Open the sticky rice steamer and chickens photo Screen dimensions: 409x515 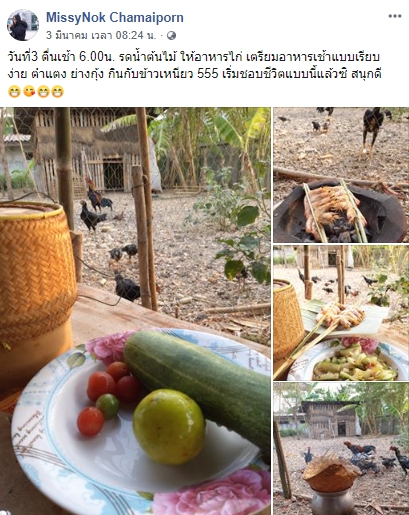(x=341, y=449)
